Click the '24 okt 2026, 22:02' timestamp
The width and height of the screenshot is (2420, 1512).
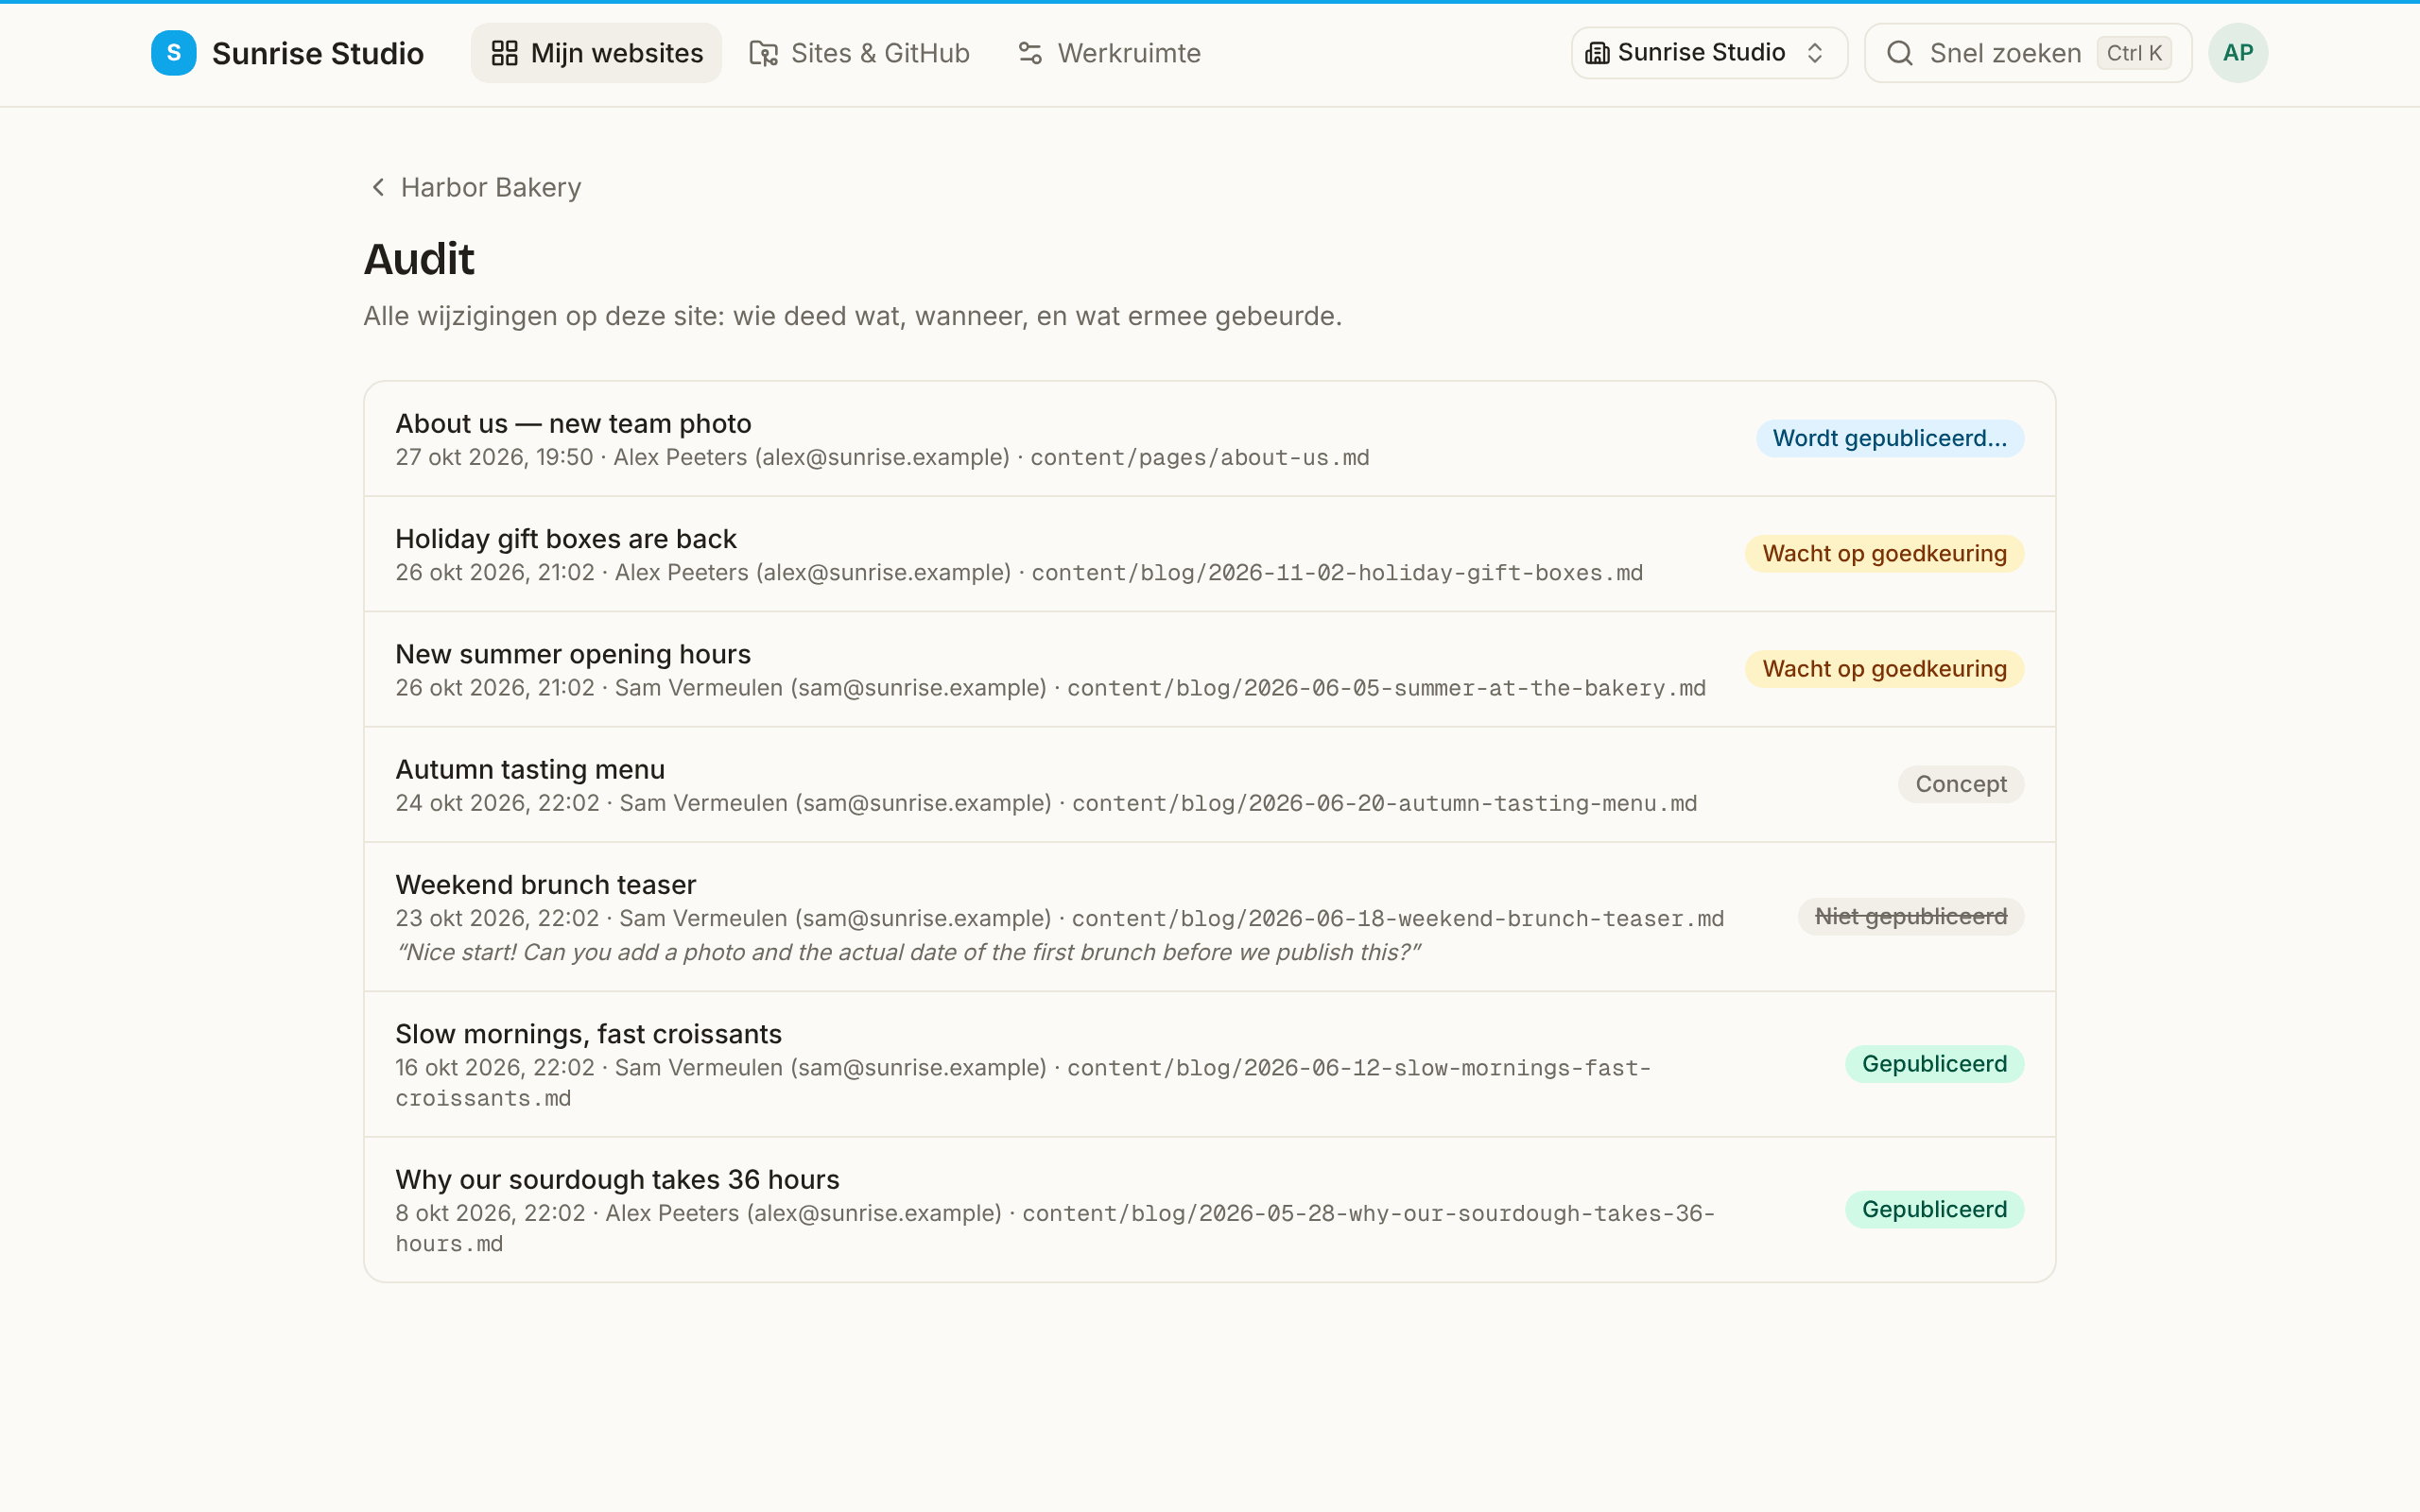pos(497,803)
